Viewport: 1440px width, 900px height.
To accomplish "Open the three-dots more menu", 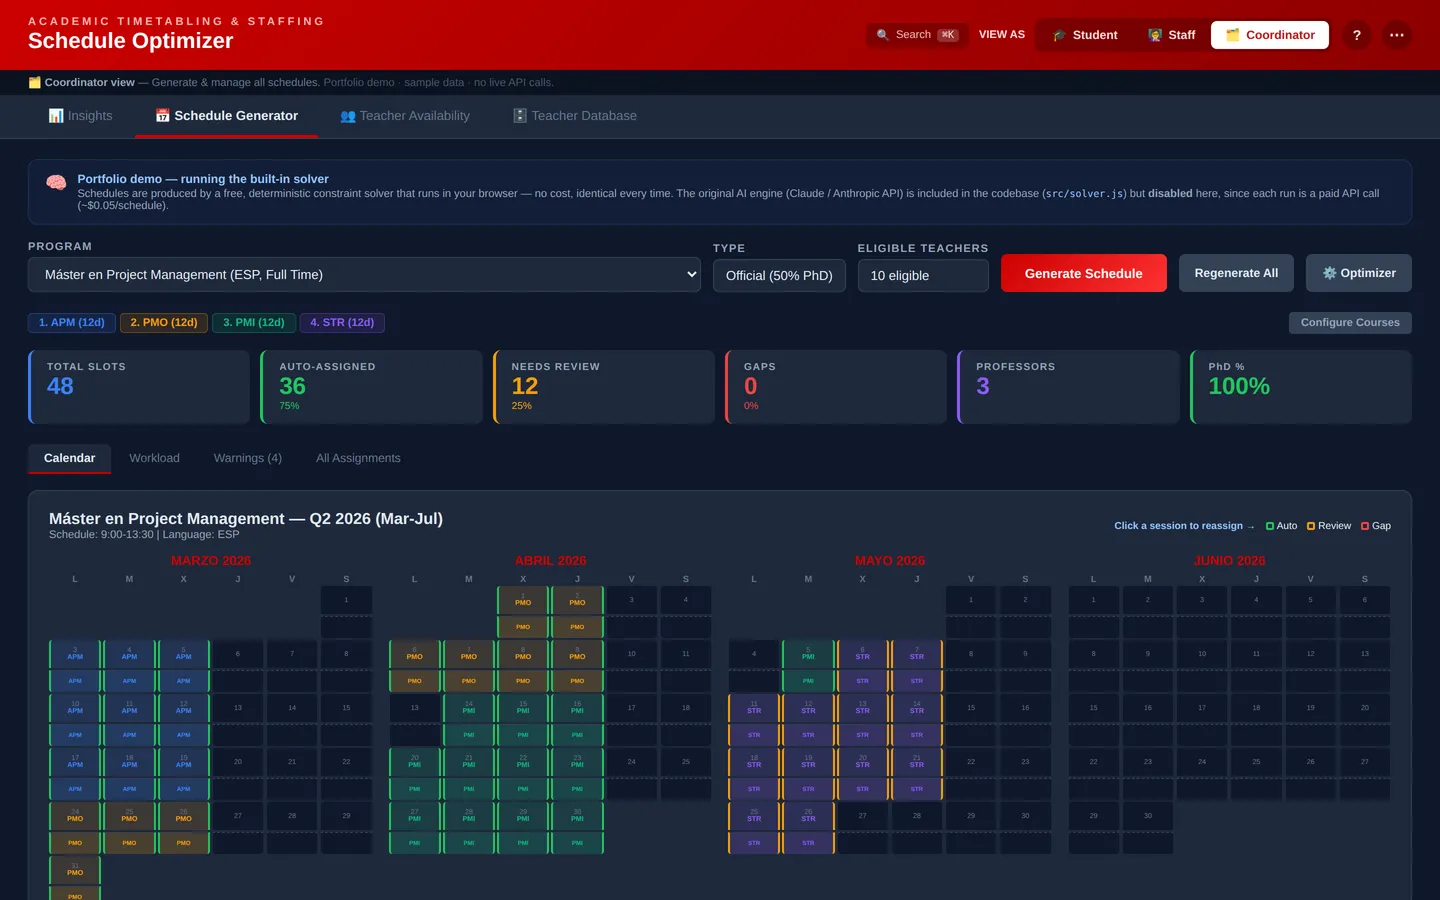I will tap(1397, 35).
